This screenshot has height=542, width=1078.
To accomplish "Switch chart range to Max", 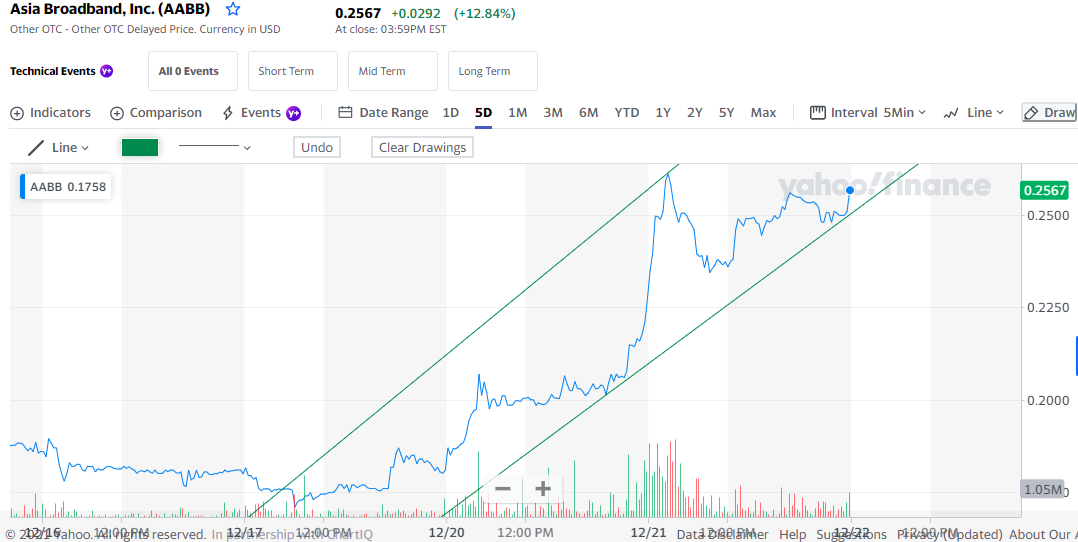I will pos(763,113).
